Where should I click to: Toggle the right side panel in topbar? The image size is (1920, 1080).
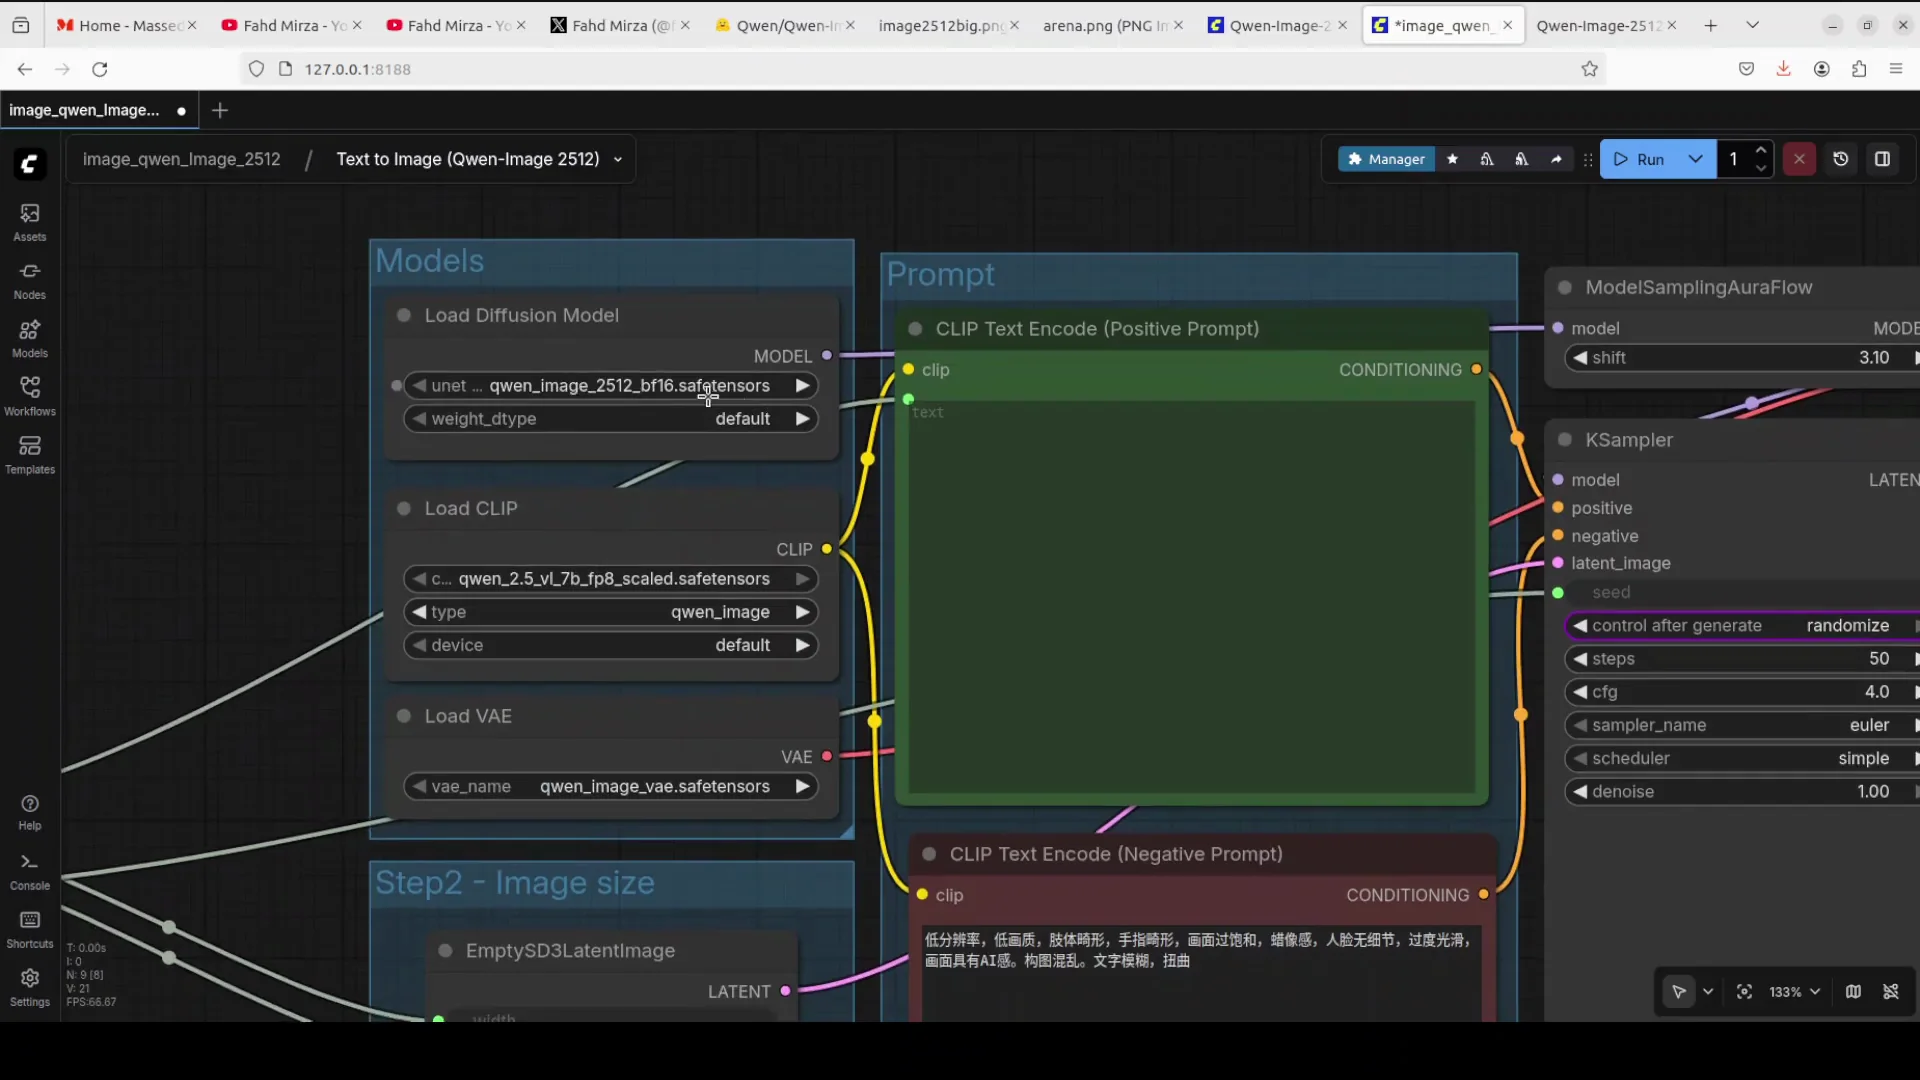point(1884,159)
